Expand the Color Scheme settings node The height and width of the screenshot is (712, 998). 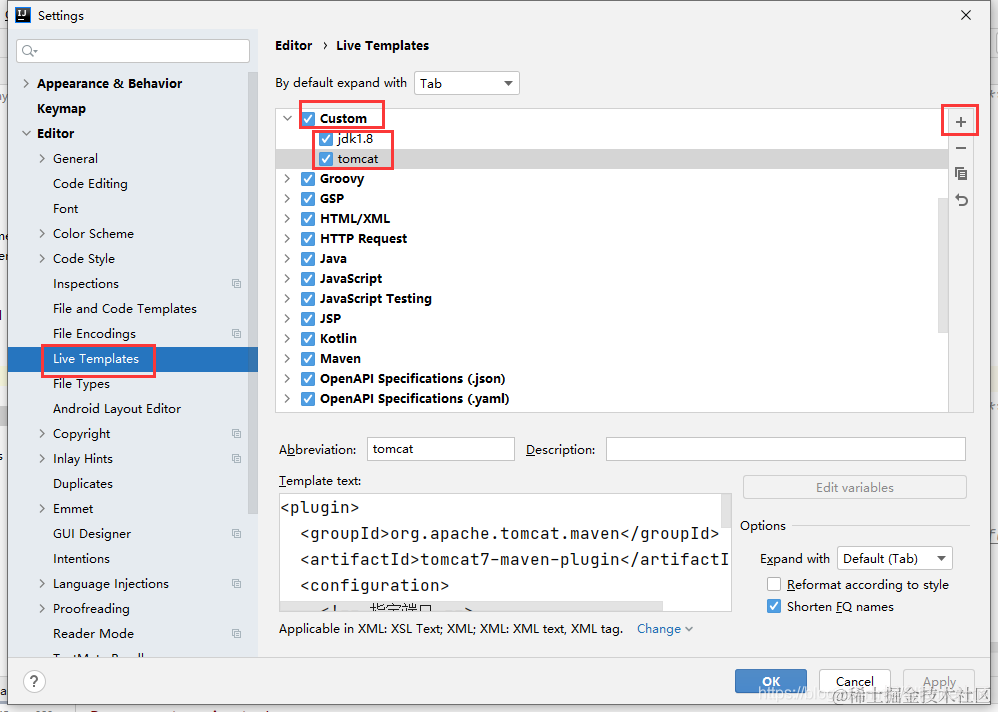42,234
